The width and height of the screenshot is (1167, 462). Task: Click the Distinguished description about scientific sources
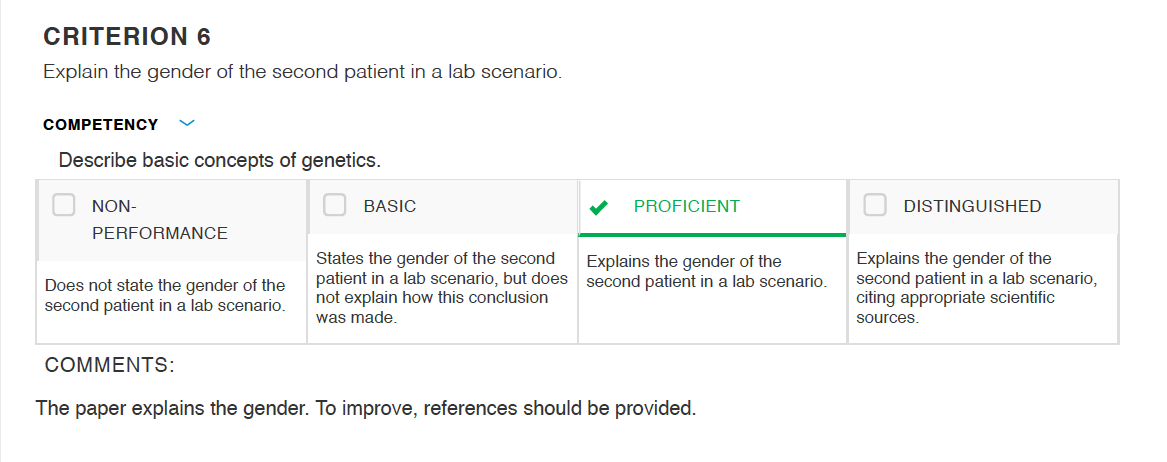(976, 288)
